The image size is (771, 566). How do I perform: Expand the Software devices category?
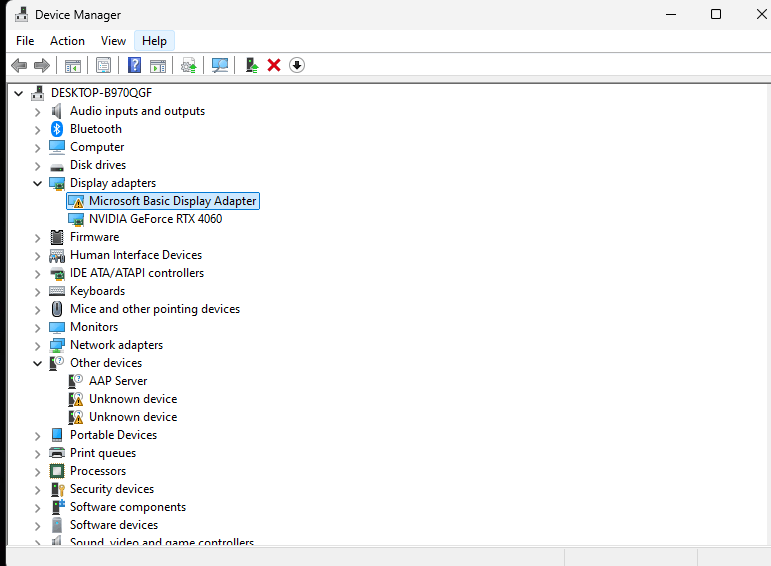click(x=37, y=526)
